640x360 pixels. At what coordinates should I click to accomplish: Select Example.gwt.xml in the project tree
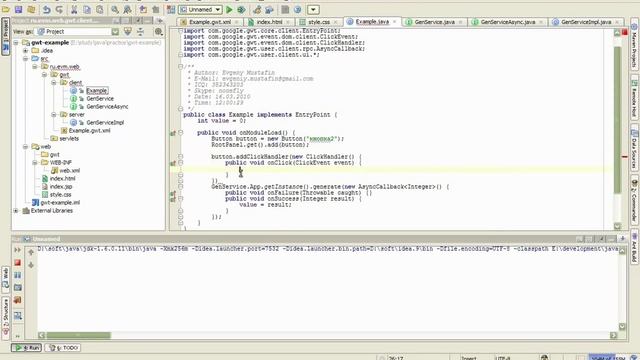89,131
